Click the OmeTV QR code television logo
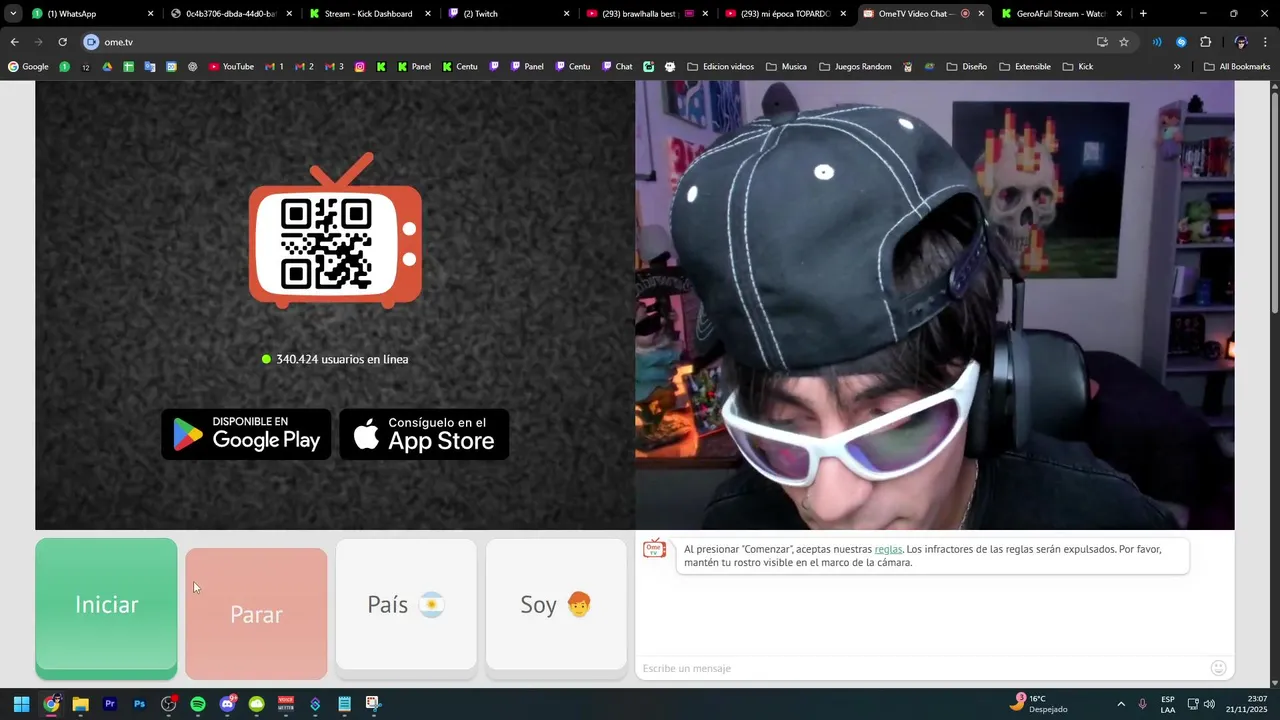The height and width of the screenshot is (720, 1280). 335,232
